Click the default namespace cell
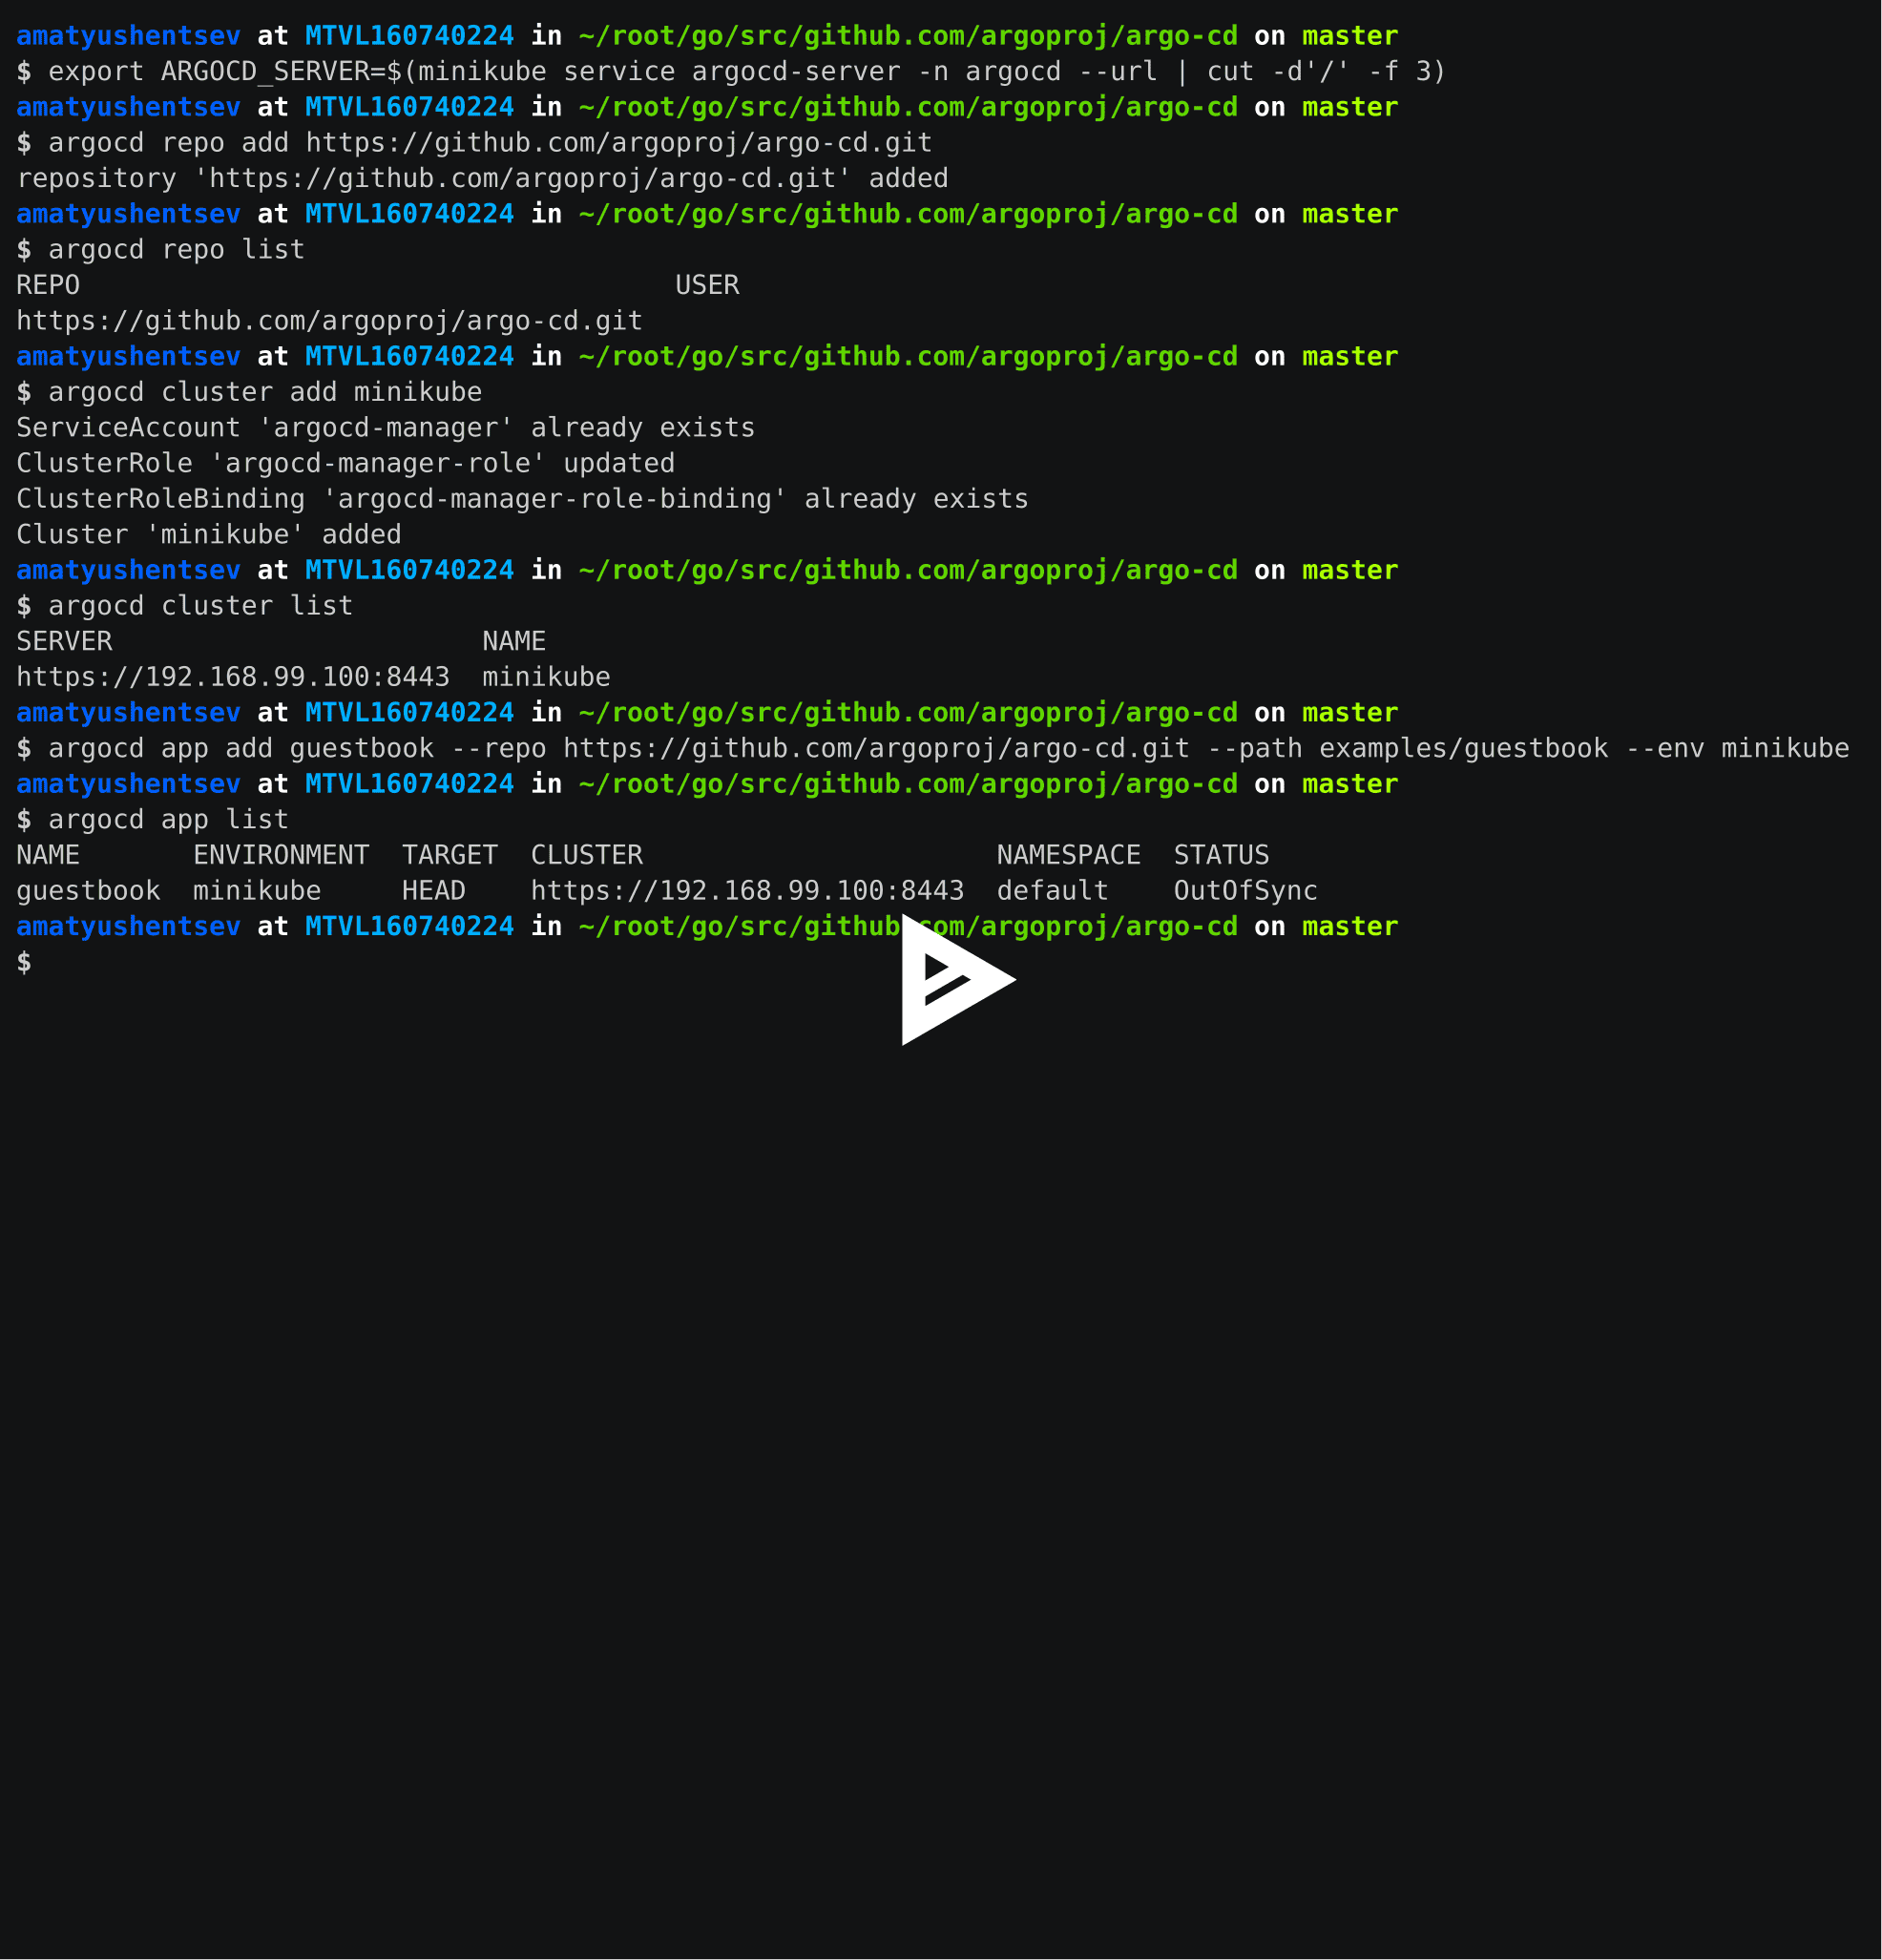This screenshot has height=1960, width=1882. click(x=1053, y=891)
